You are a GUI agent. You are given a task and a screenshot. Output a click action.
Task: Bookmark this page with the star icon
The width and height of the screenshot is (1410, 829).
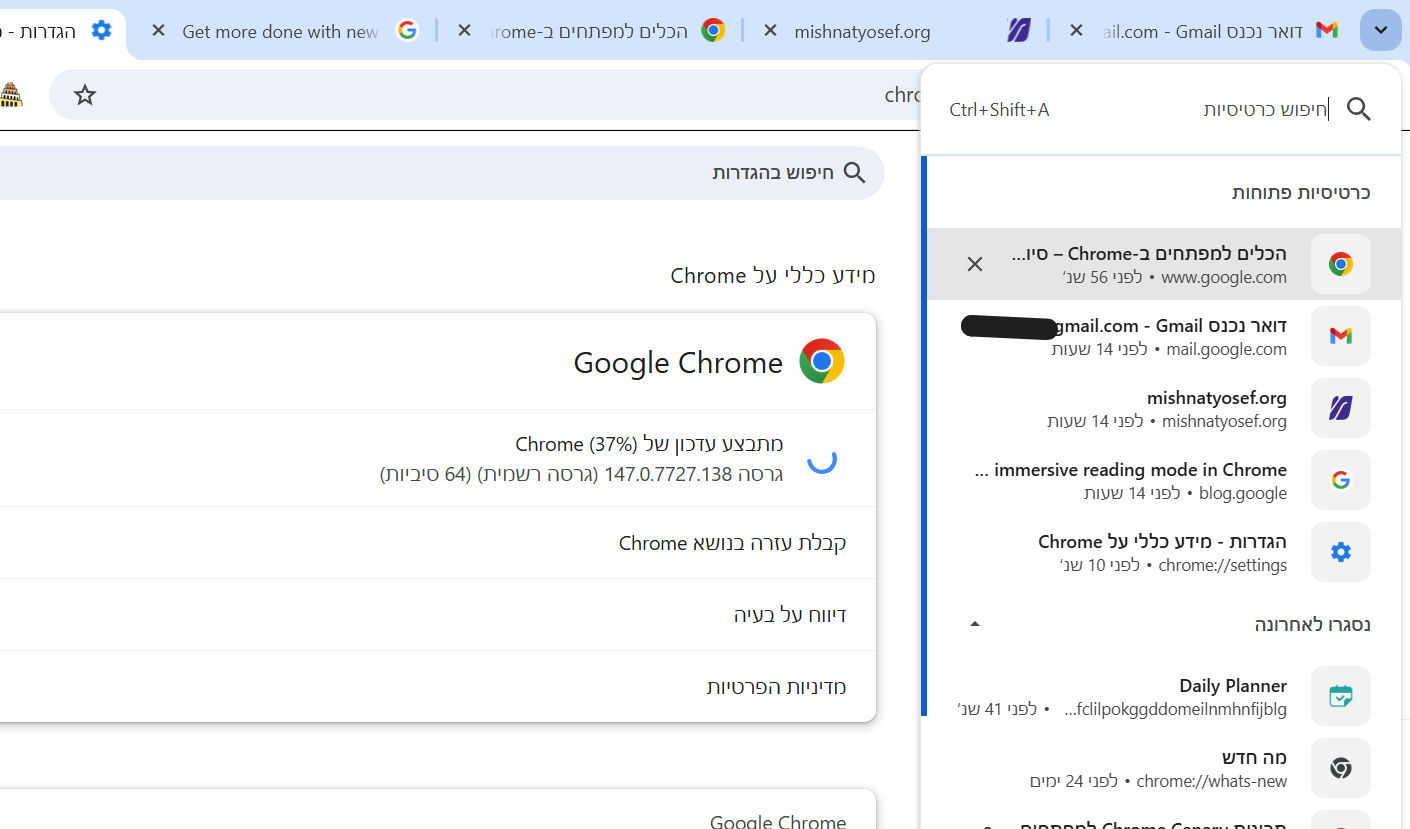click(85, 95)
